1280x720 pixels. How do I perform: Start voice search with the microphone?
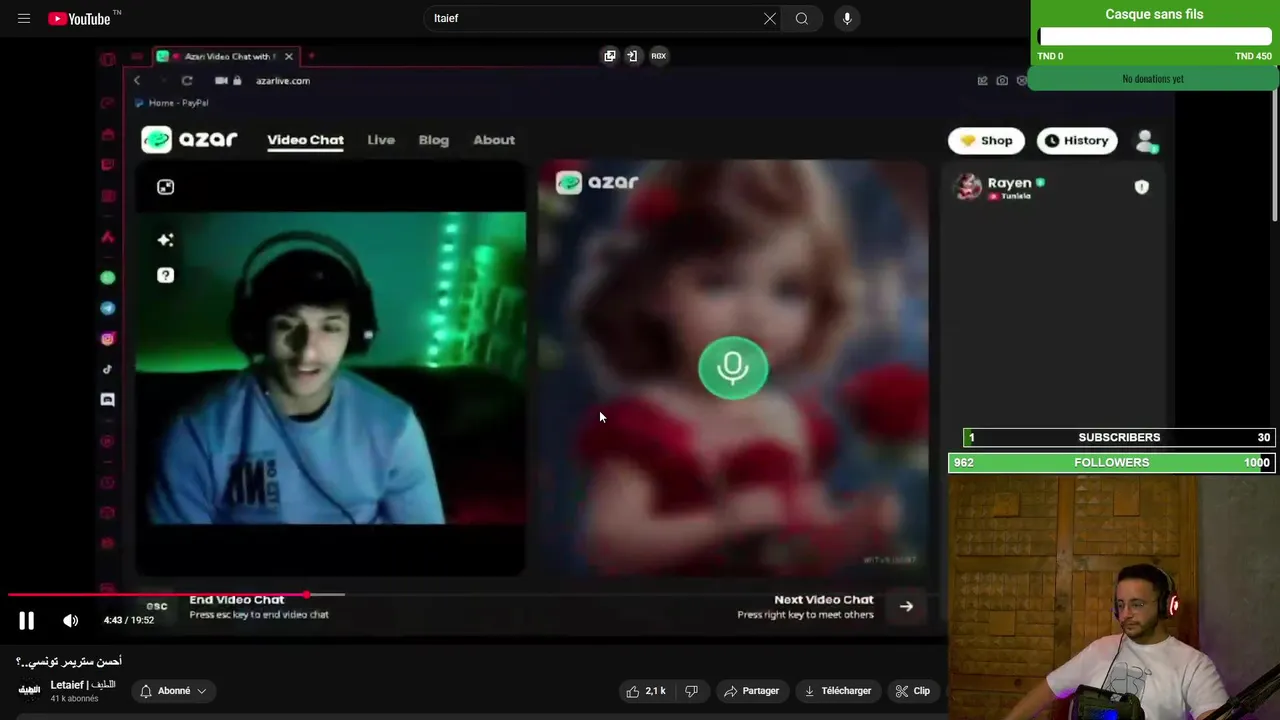tap(847, 18)
